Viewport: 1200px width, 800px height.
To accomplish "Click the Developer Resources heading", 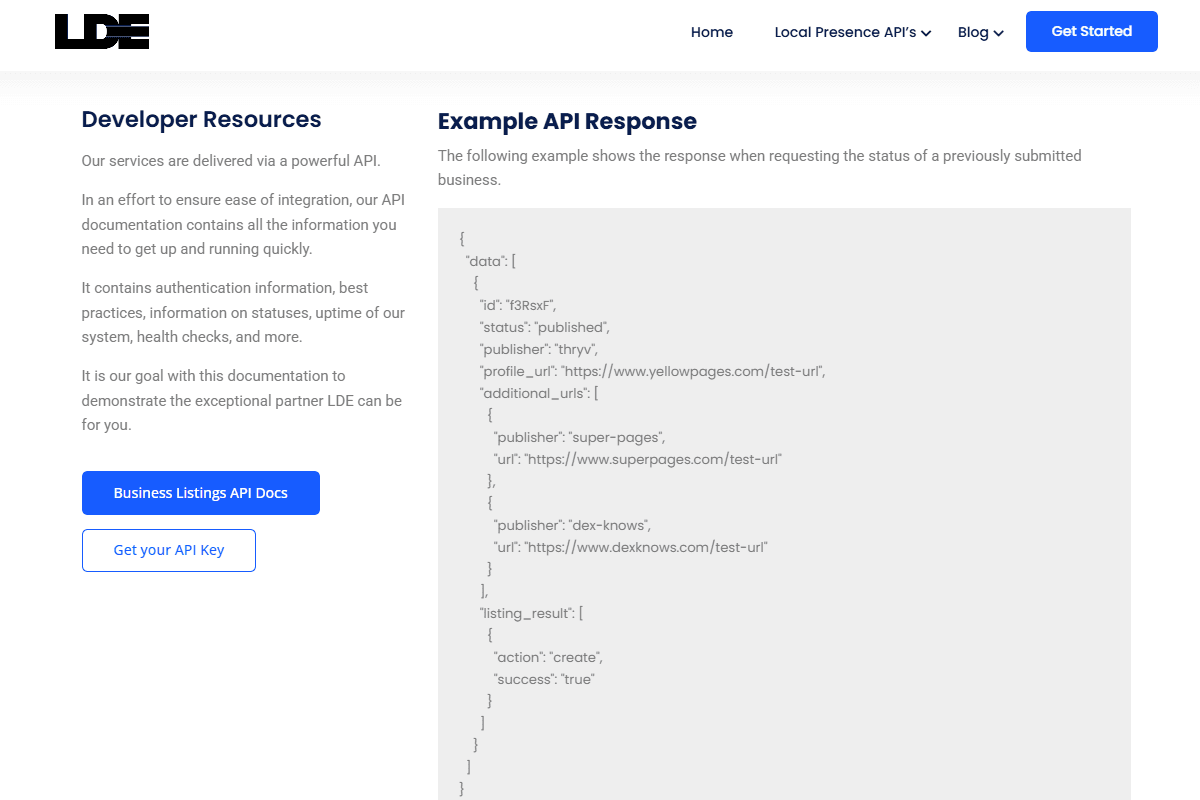I will (201, 119).
